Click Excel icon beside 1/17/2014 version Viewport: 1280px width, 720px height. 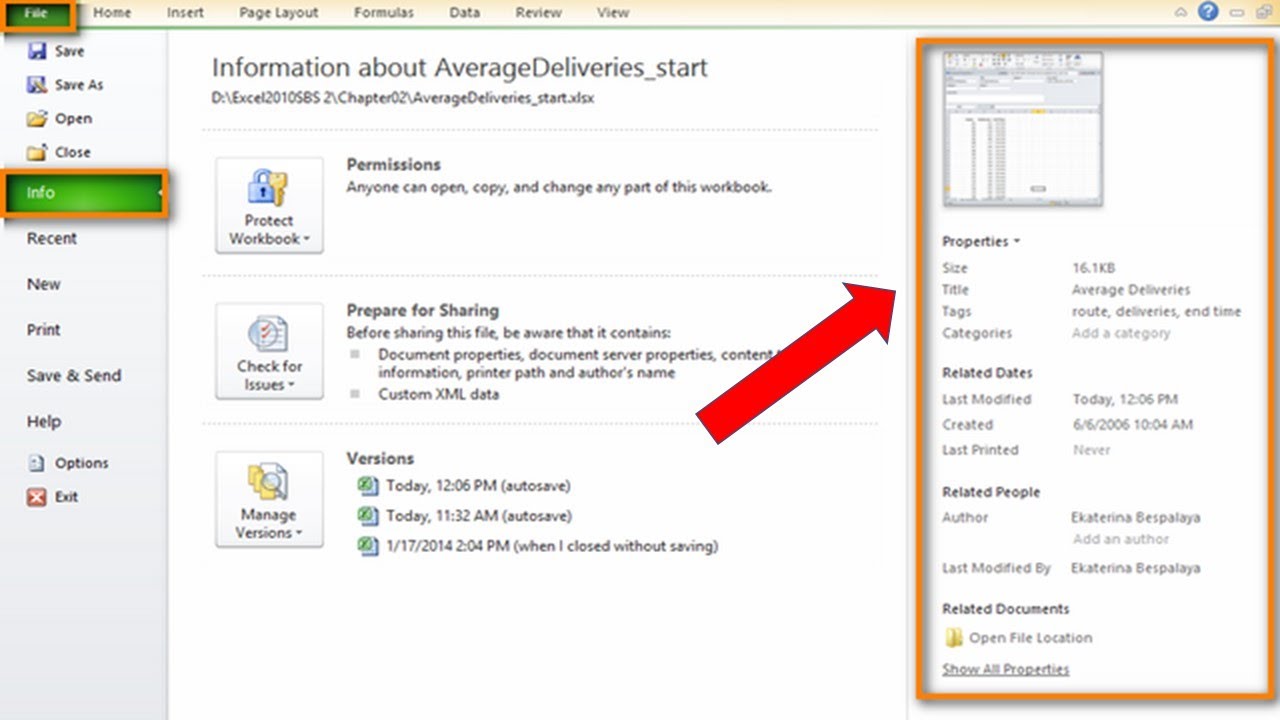coord(368,546)
